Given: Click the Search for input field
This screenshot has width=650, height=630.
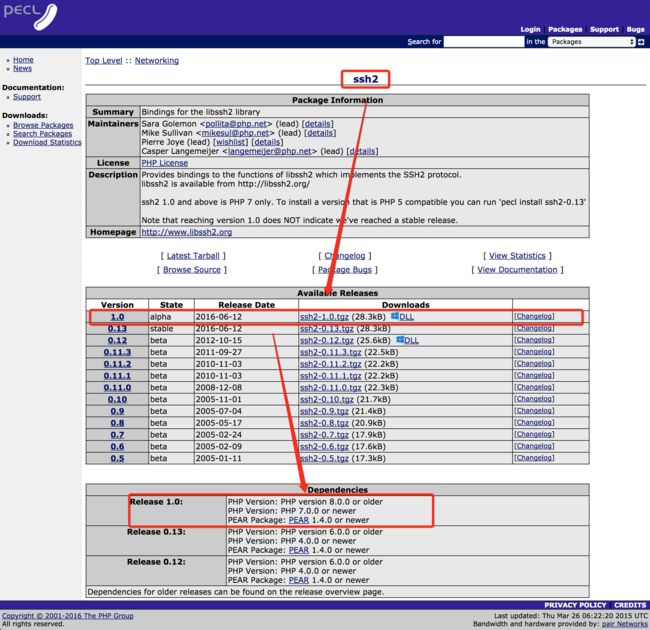Looking at the screenshot, I should tap(484, 42).
